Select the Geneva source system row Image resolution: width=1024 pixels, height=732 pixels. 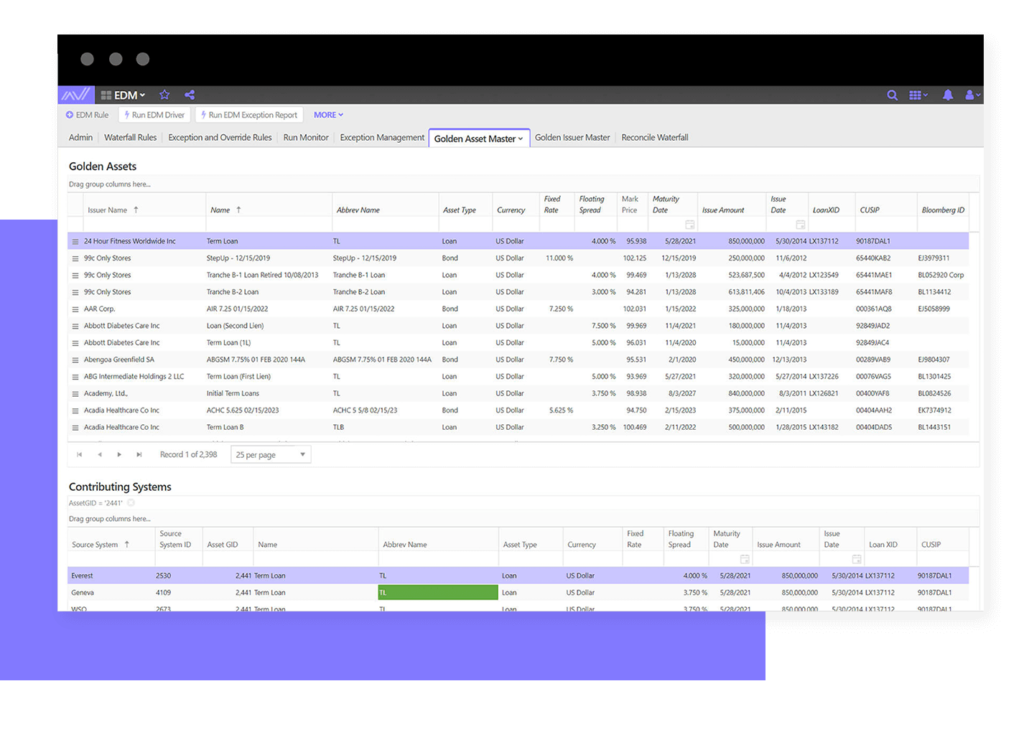pos(518,593)
